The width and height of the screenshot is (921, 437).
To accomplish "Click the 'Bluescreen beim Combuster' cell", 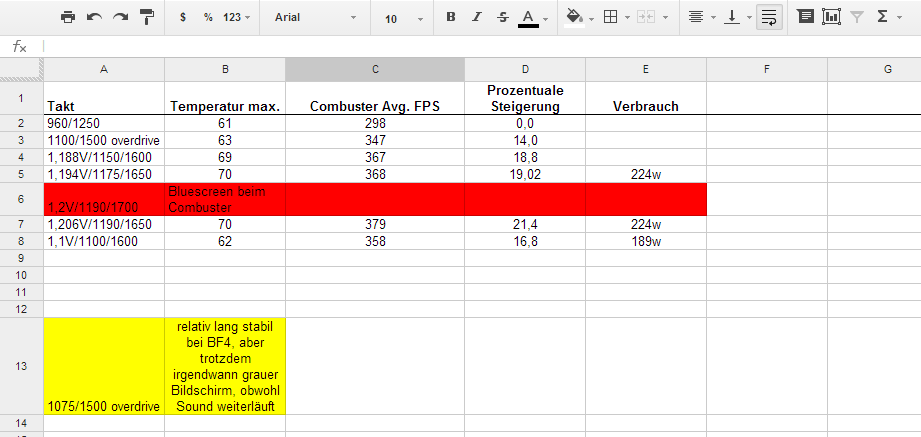I will 225,199.
